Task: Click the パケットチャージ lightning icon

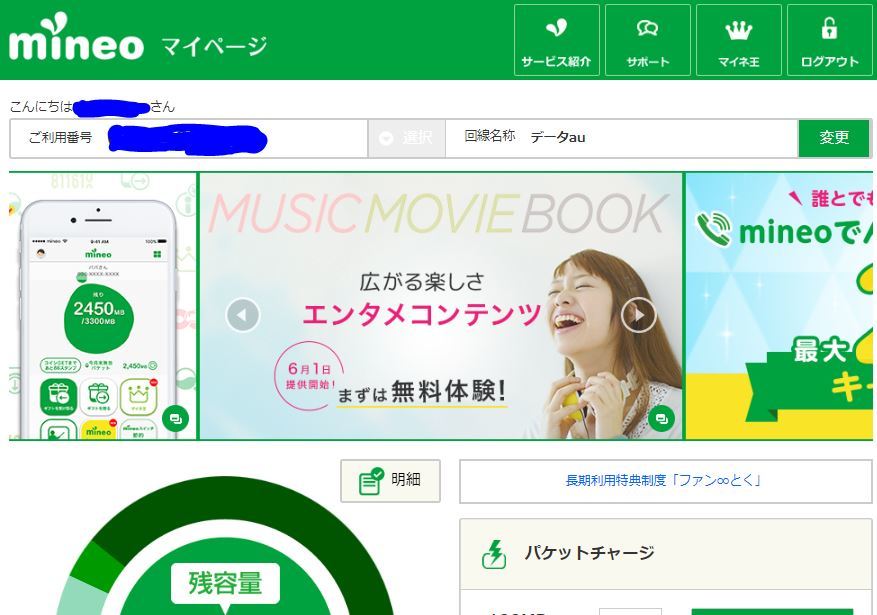Action: pyautogui.click(x=495, y=553)
